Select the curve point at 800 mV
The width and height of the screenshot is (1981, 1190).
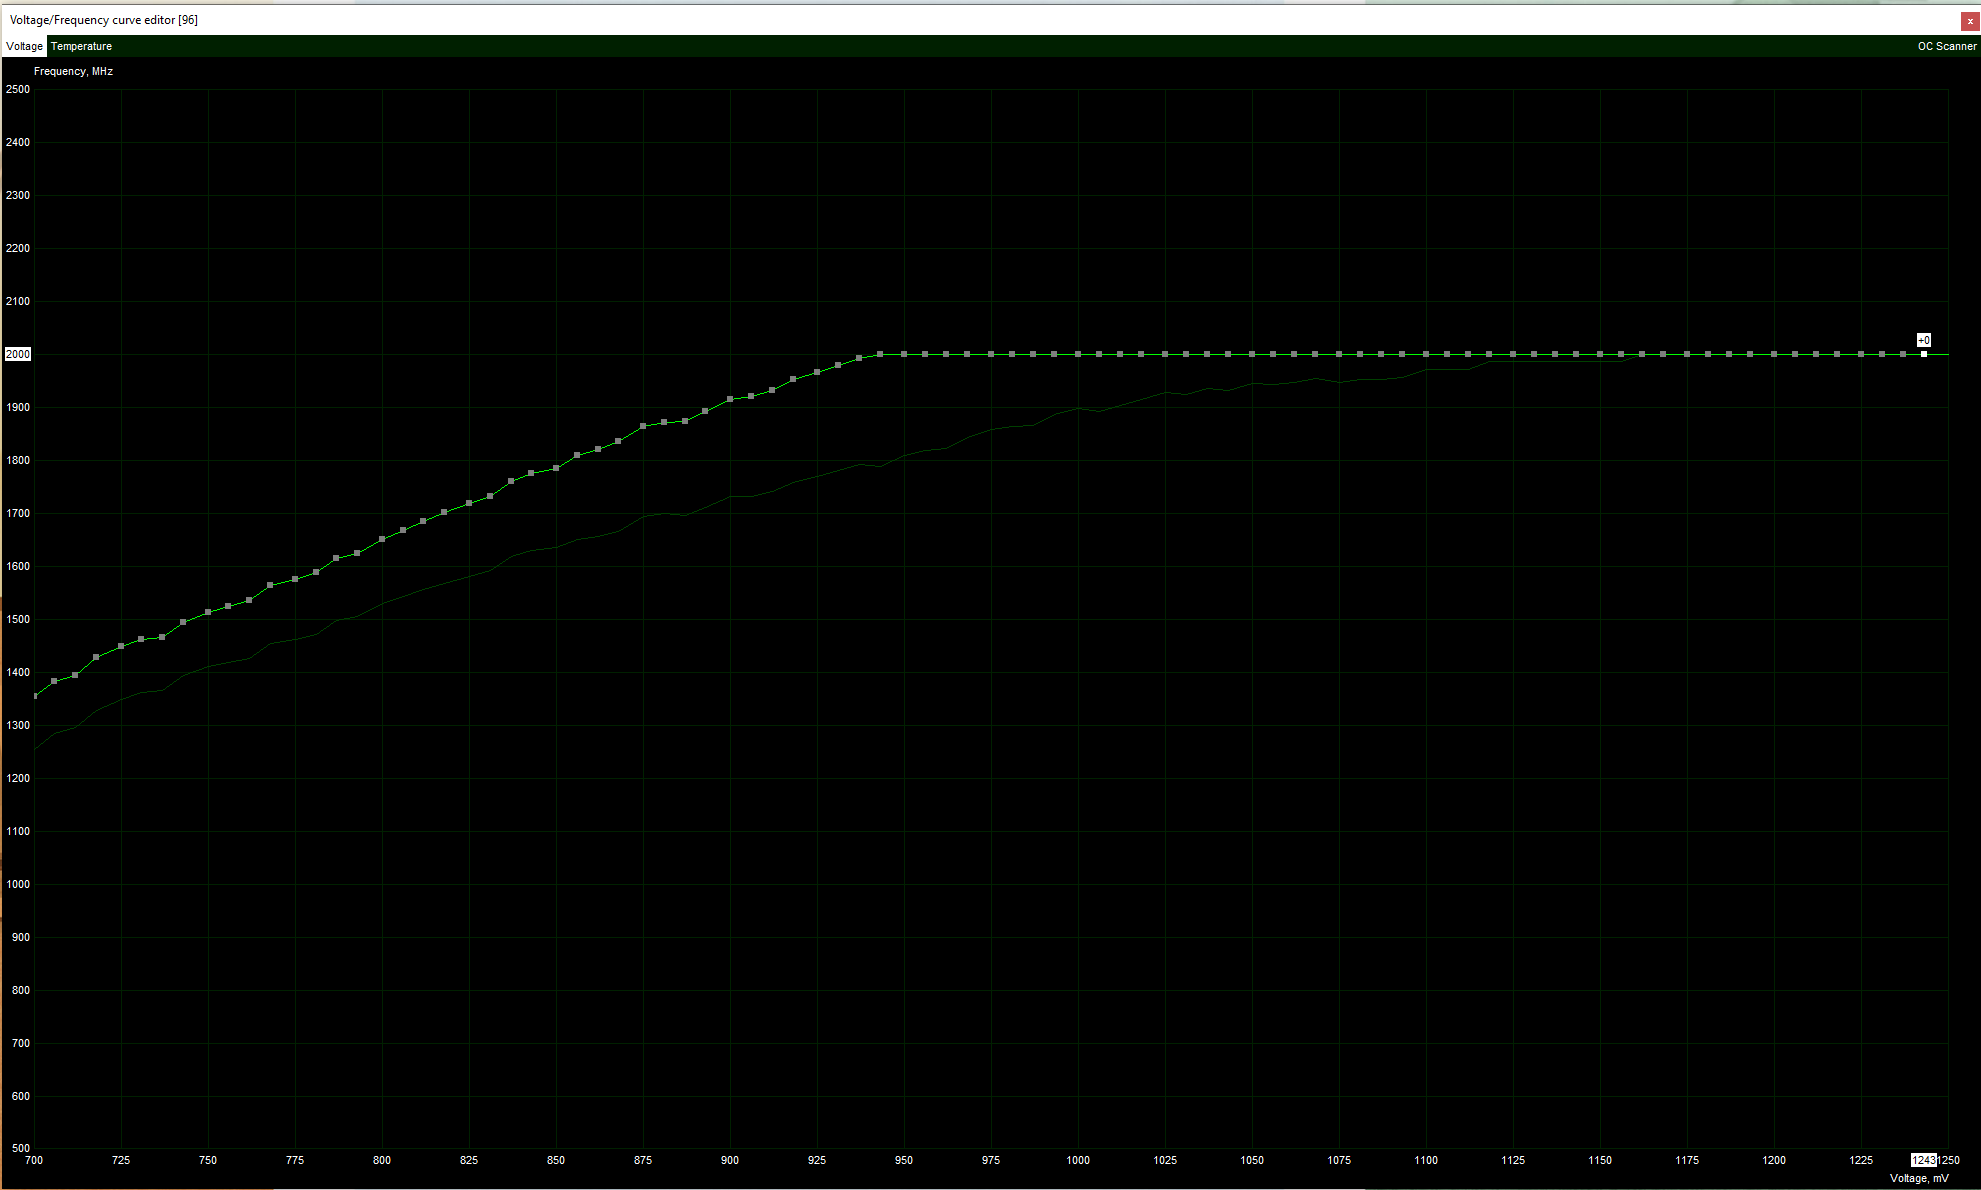382,539
